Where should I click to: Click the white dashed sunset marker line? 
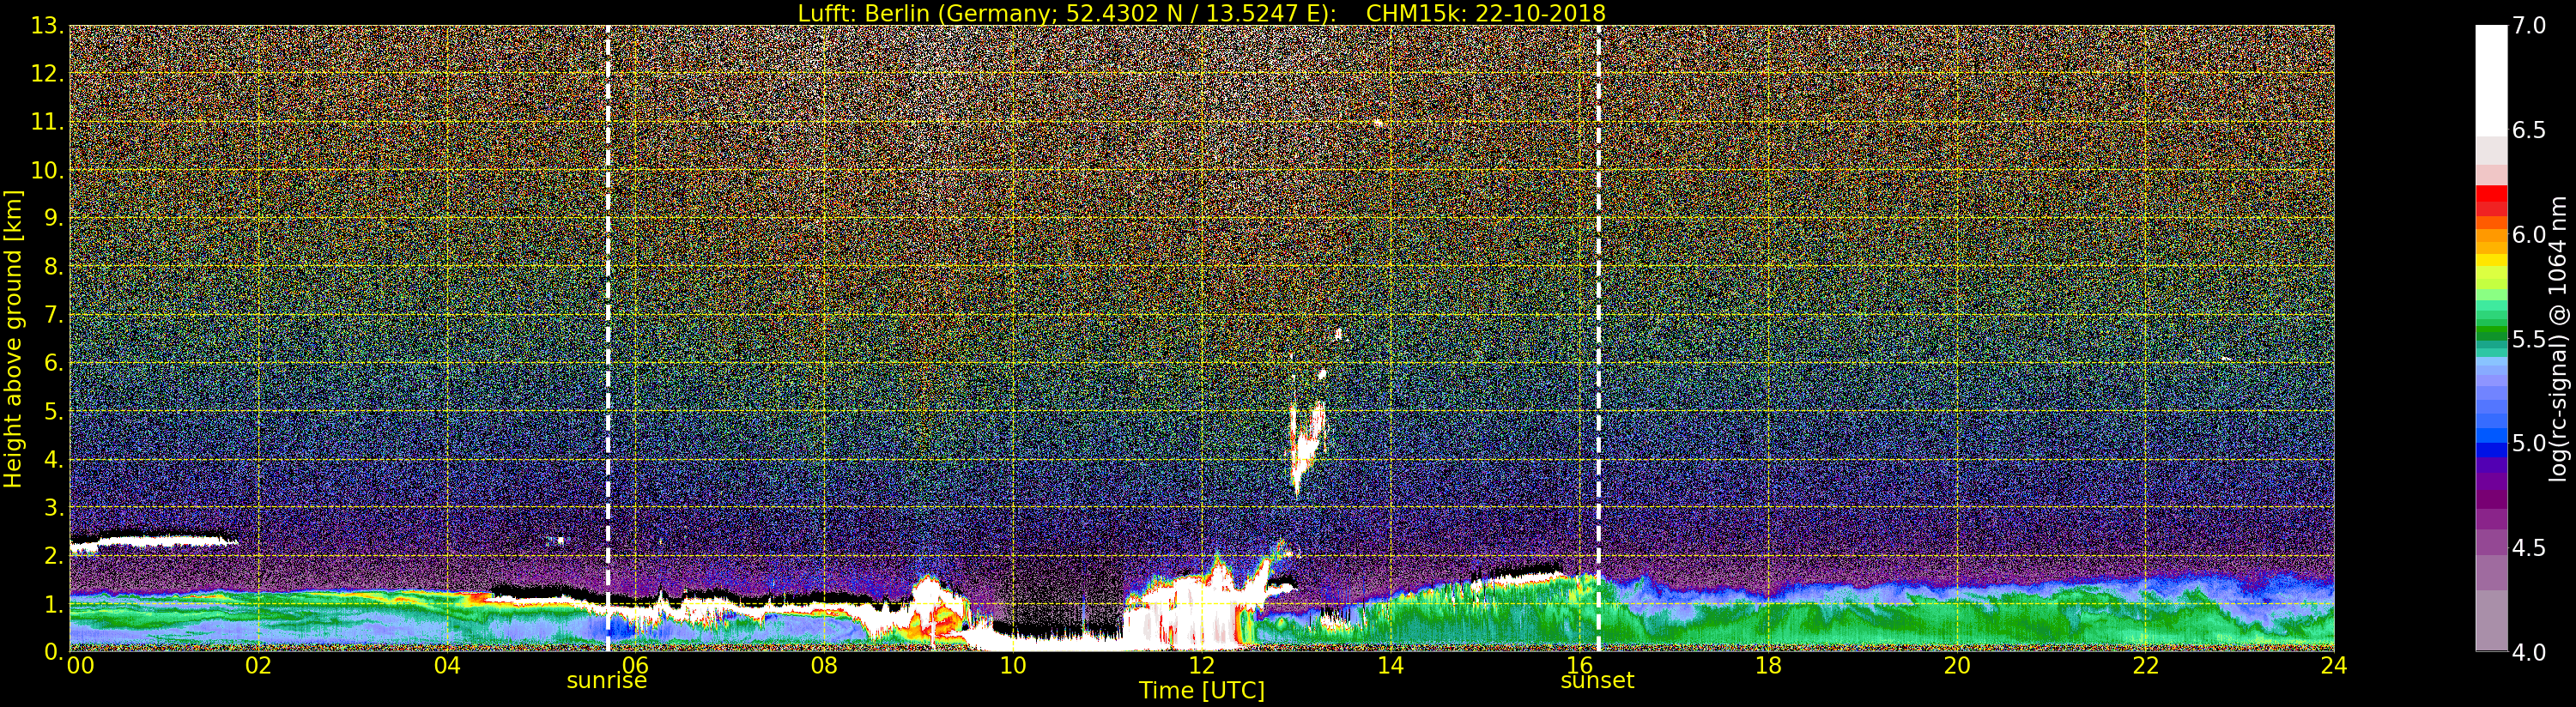click(1598, 339)
